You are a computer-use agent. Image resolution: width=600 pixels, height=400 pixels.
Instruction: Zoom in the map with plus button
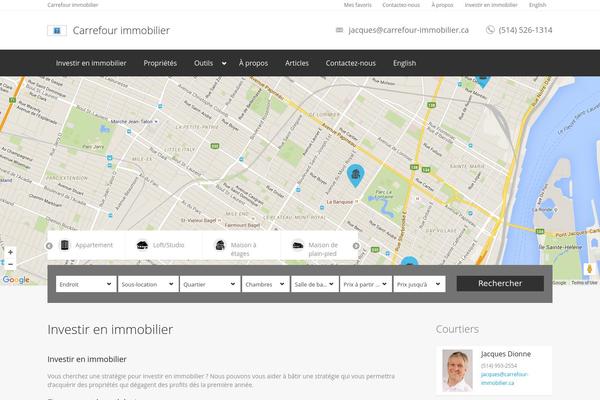(10, 252)
